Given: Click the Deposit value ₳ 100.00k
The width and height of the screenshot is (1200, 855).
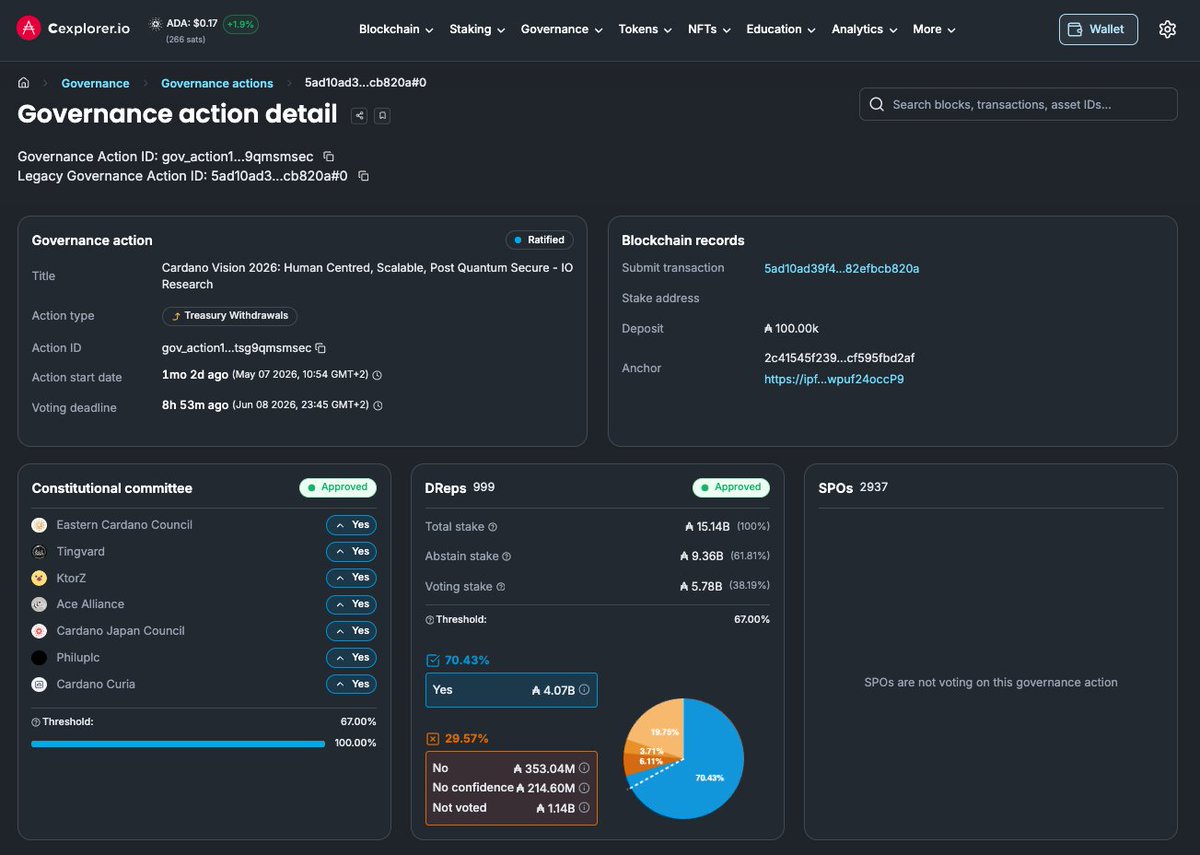Looking at the screenshot, I should pos(792,329).
